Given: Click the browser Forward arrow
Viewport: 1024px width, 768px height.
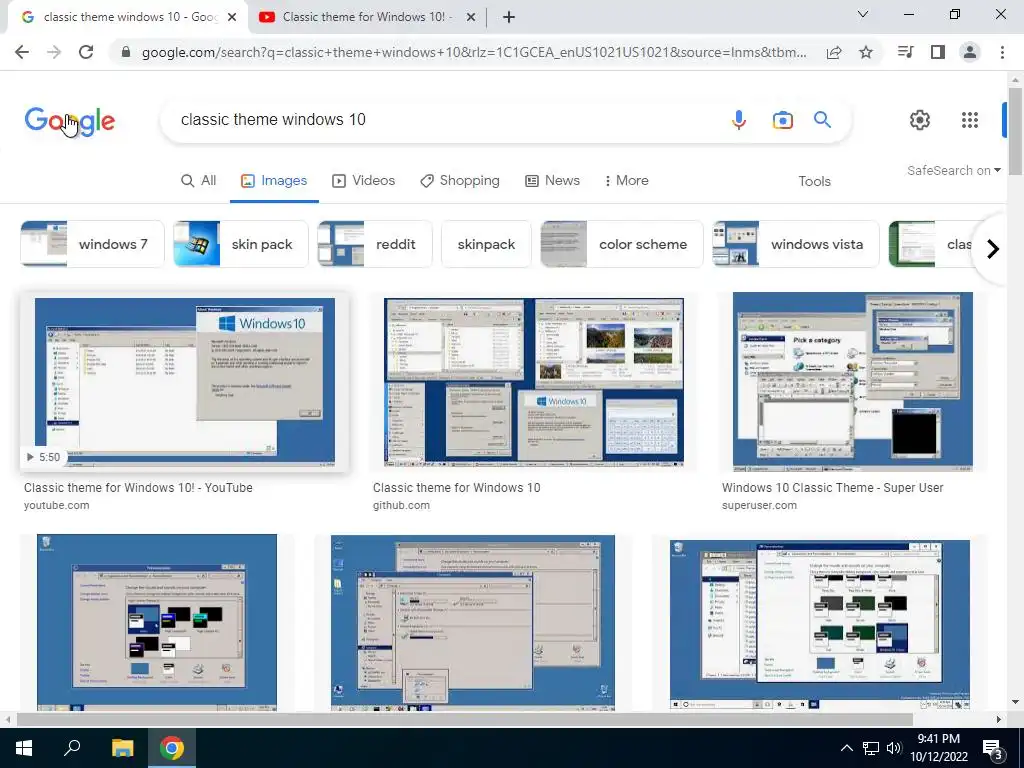Looking at the screenshot, I should (54, 52).
